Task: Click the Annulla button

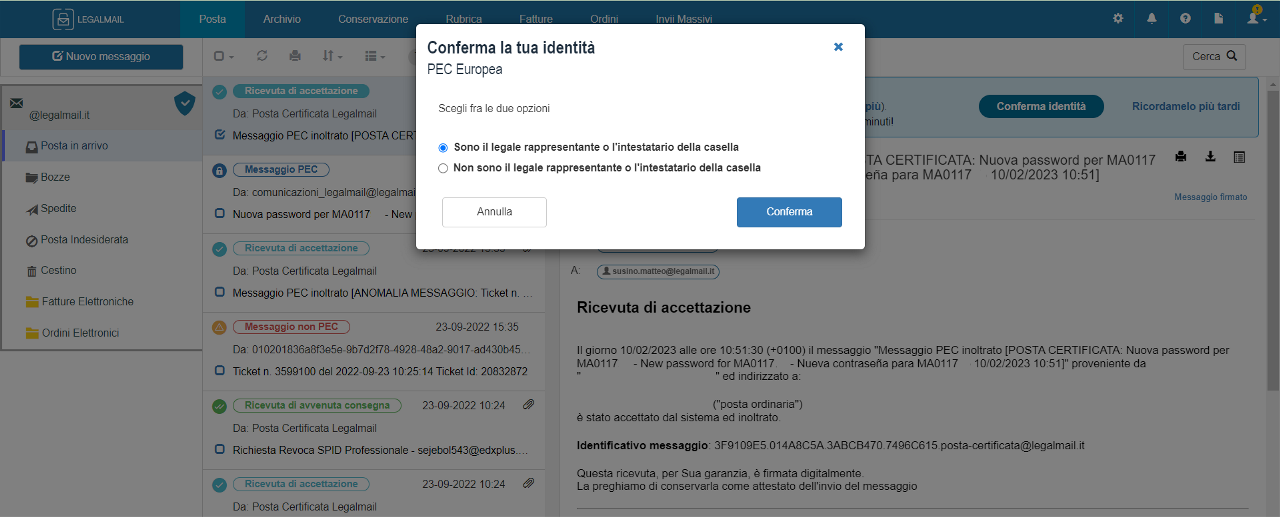Action: (x=494, y=212)
